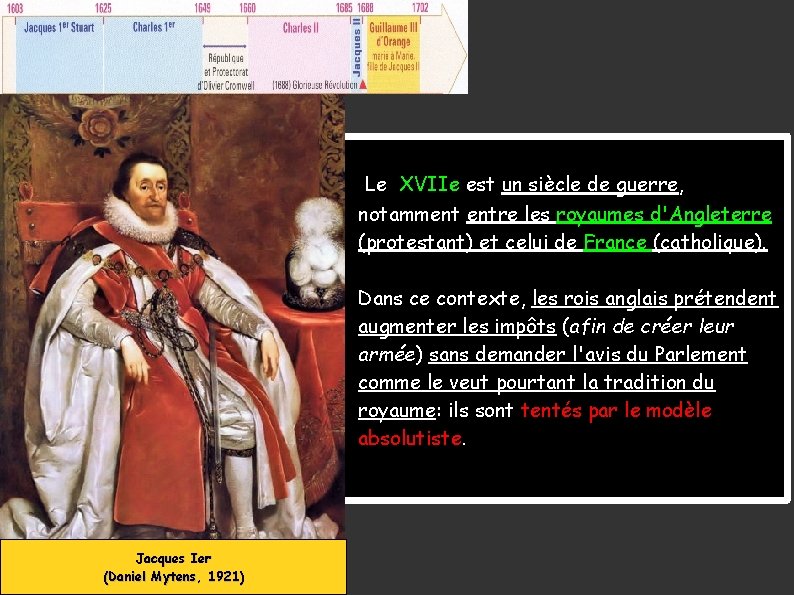Click the portrait painting of Jacques Ier
The height and width of the screenshot is (595, 794).
(x=172, y=316)
